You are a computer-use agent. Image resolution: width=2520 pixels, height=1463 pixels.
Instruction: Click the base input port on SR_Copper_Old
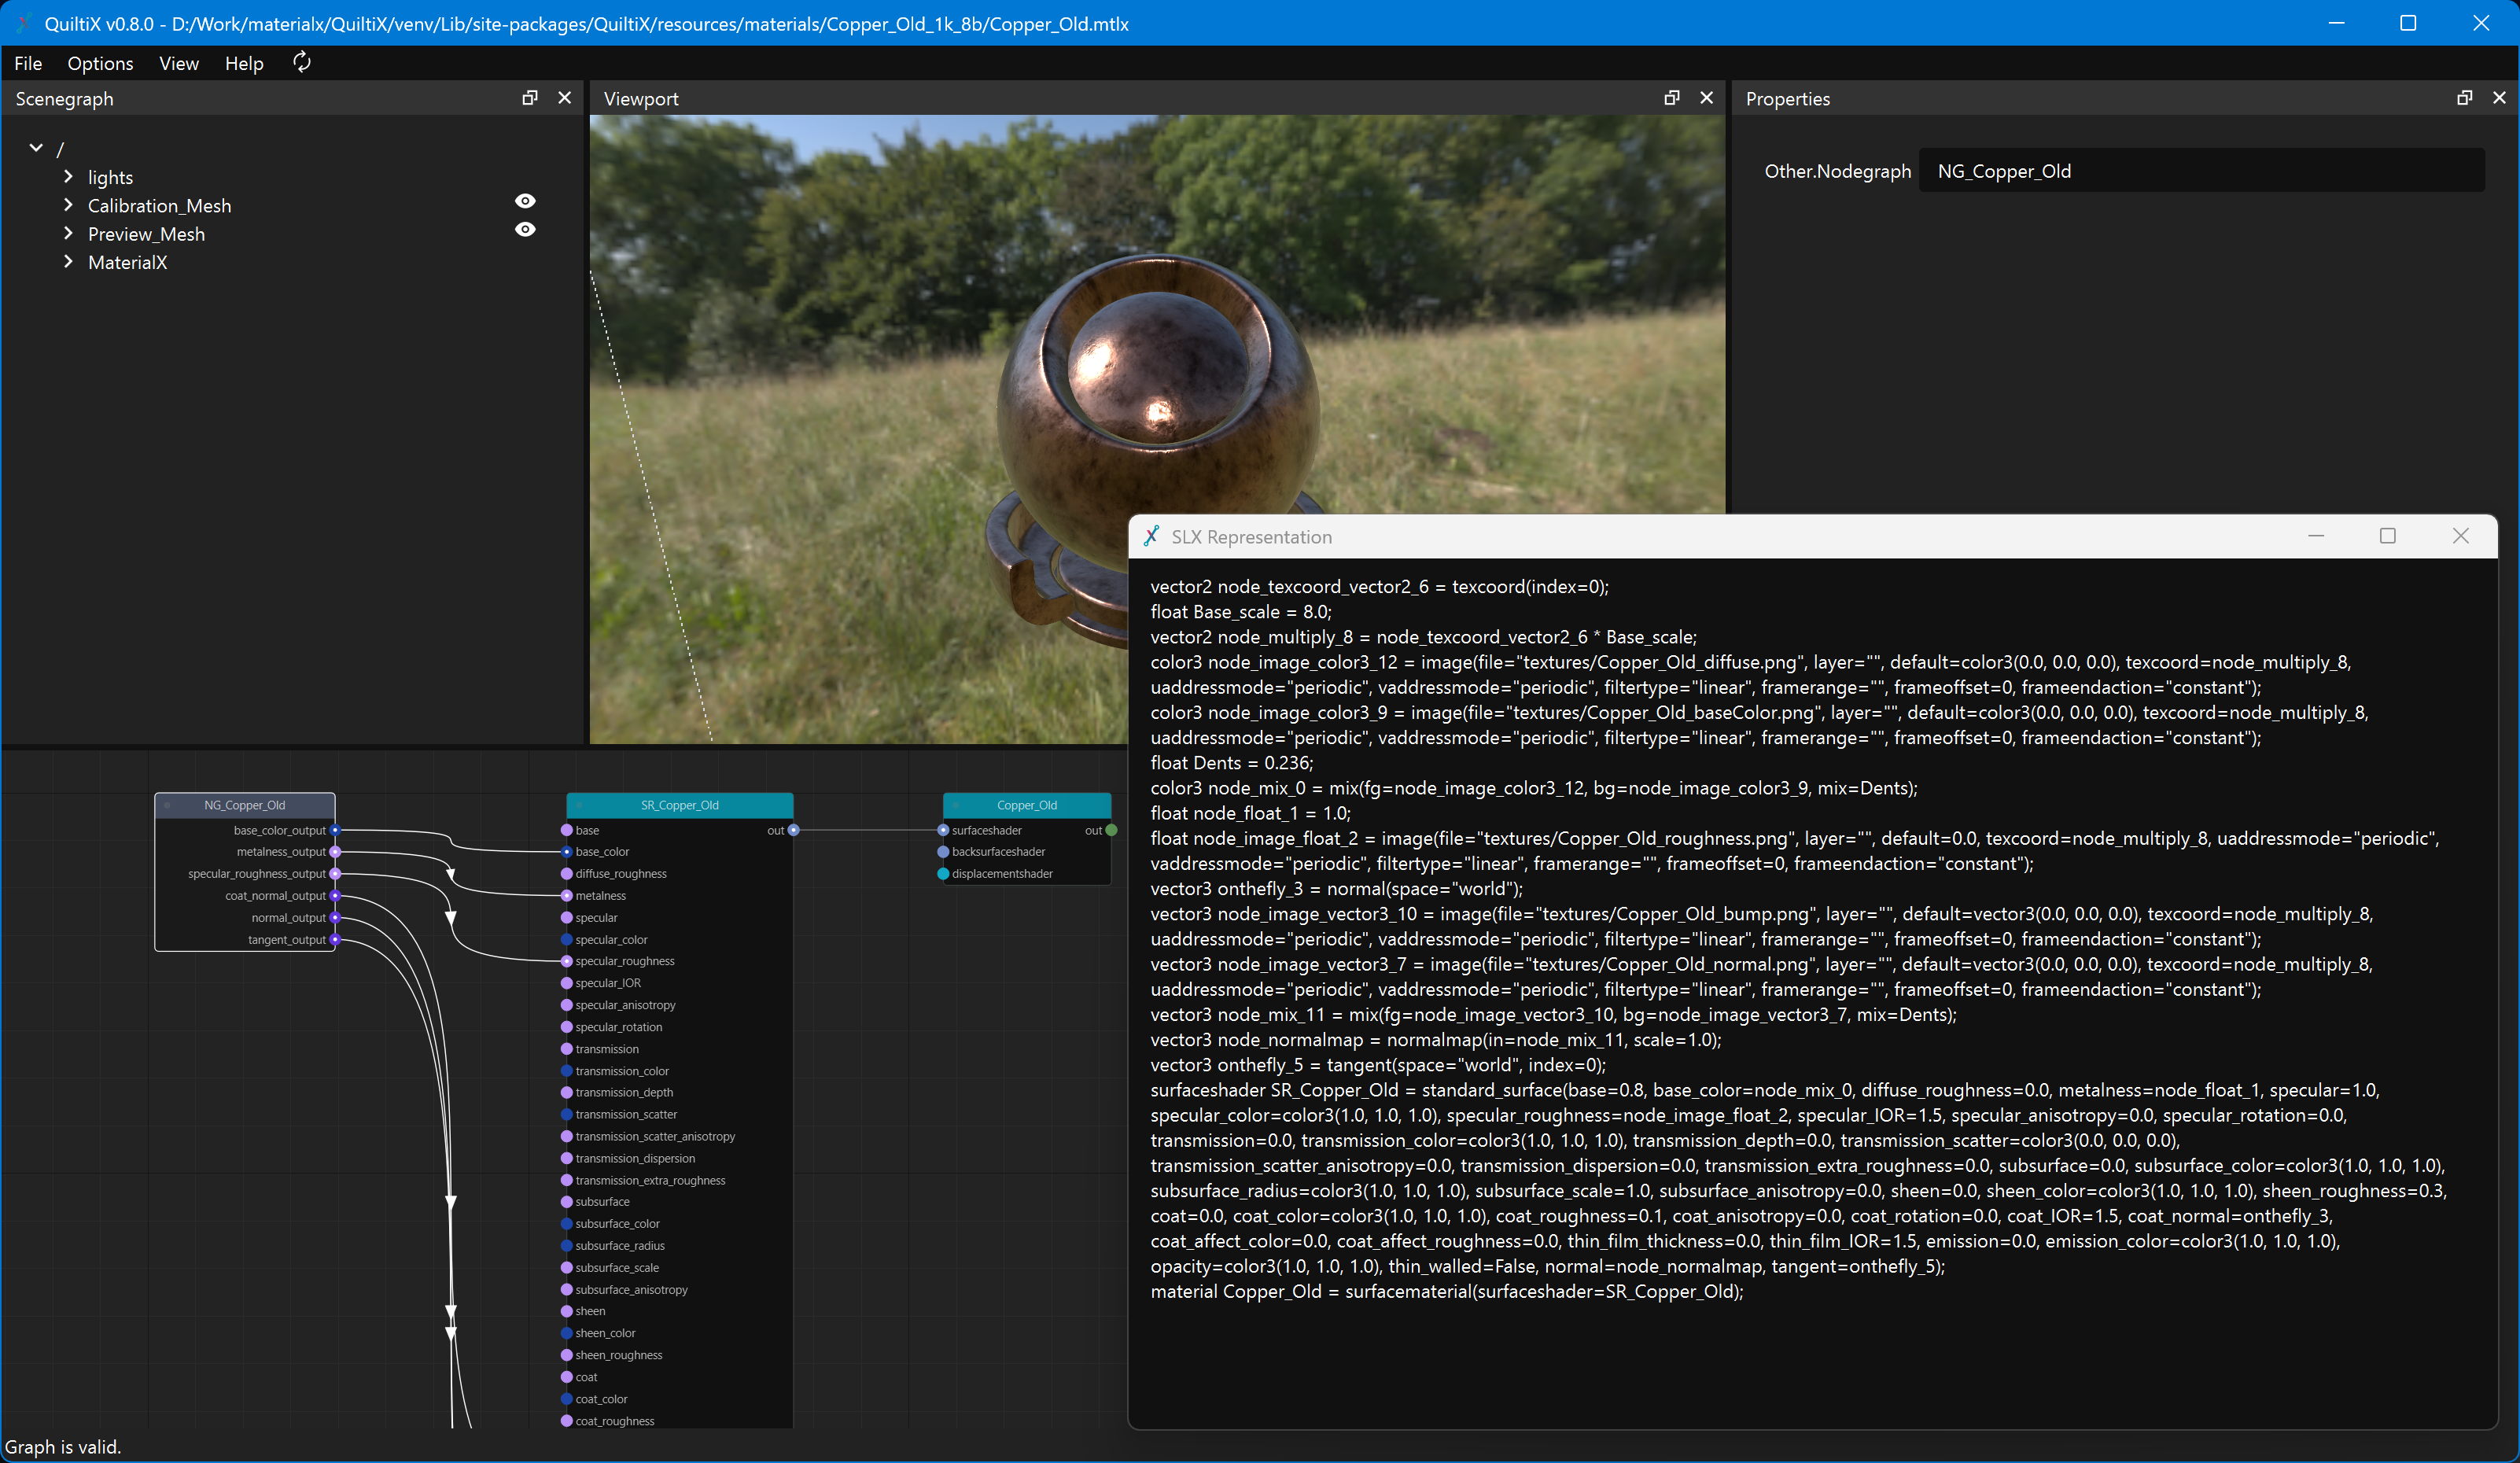(567, 830)
